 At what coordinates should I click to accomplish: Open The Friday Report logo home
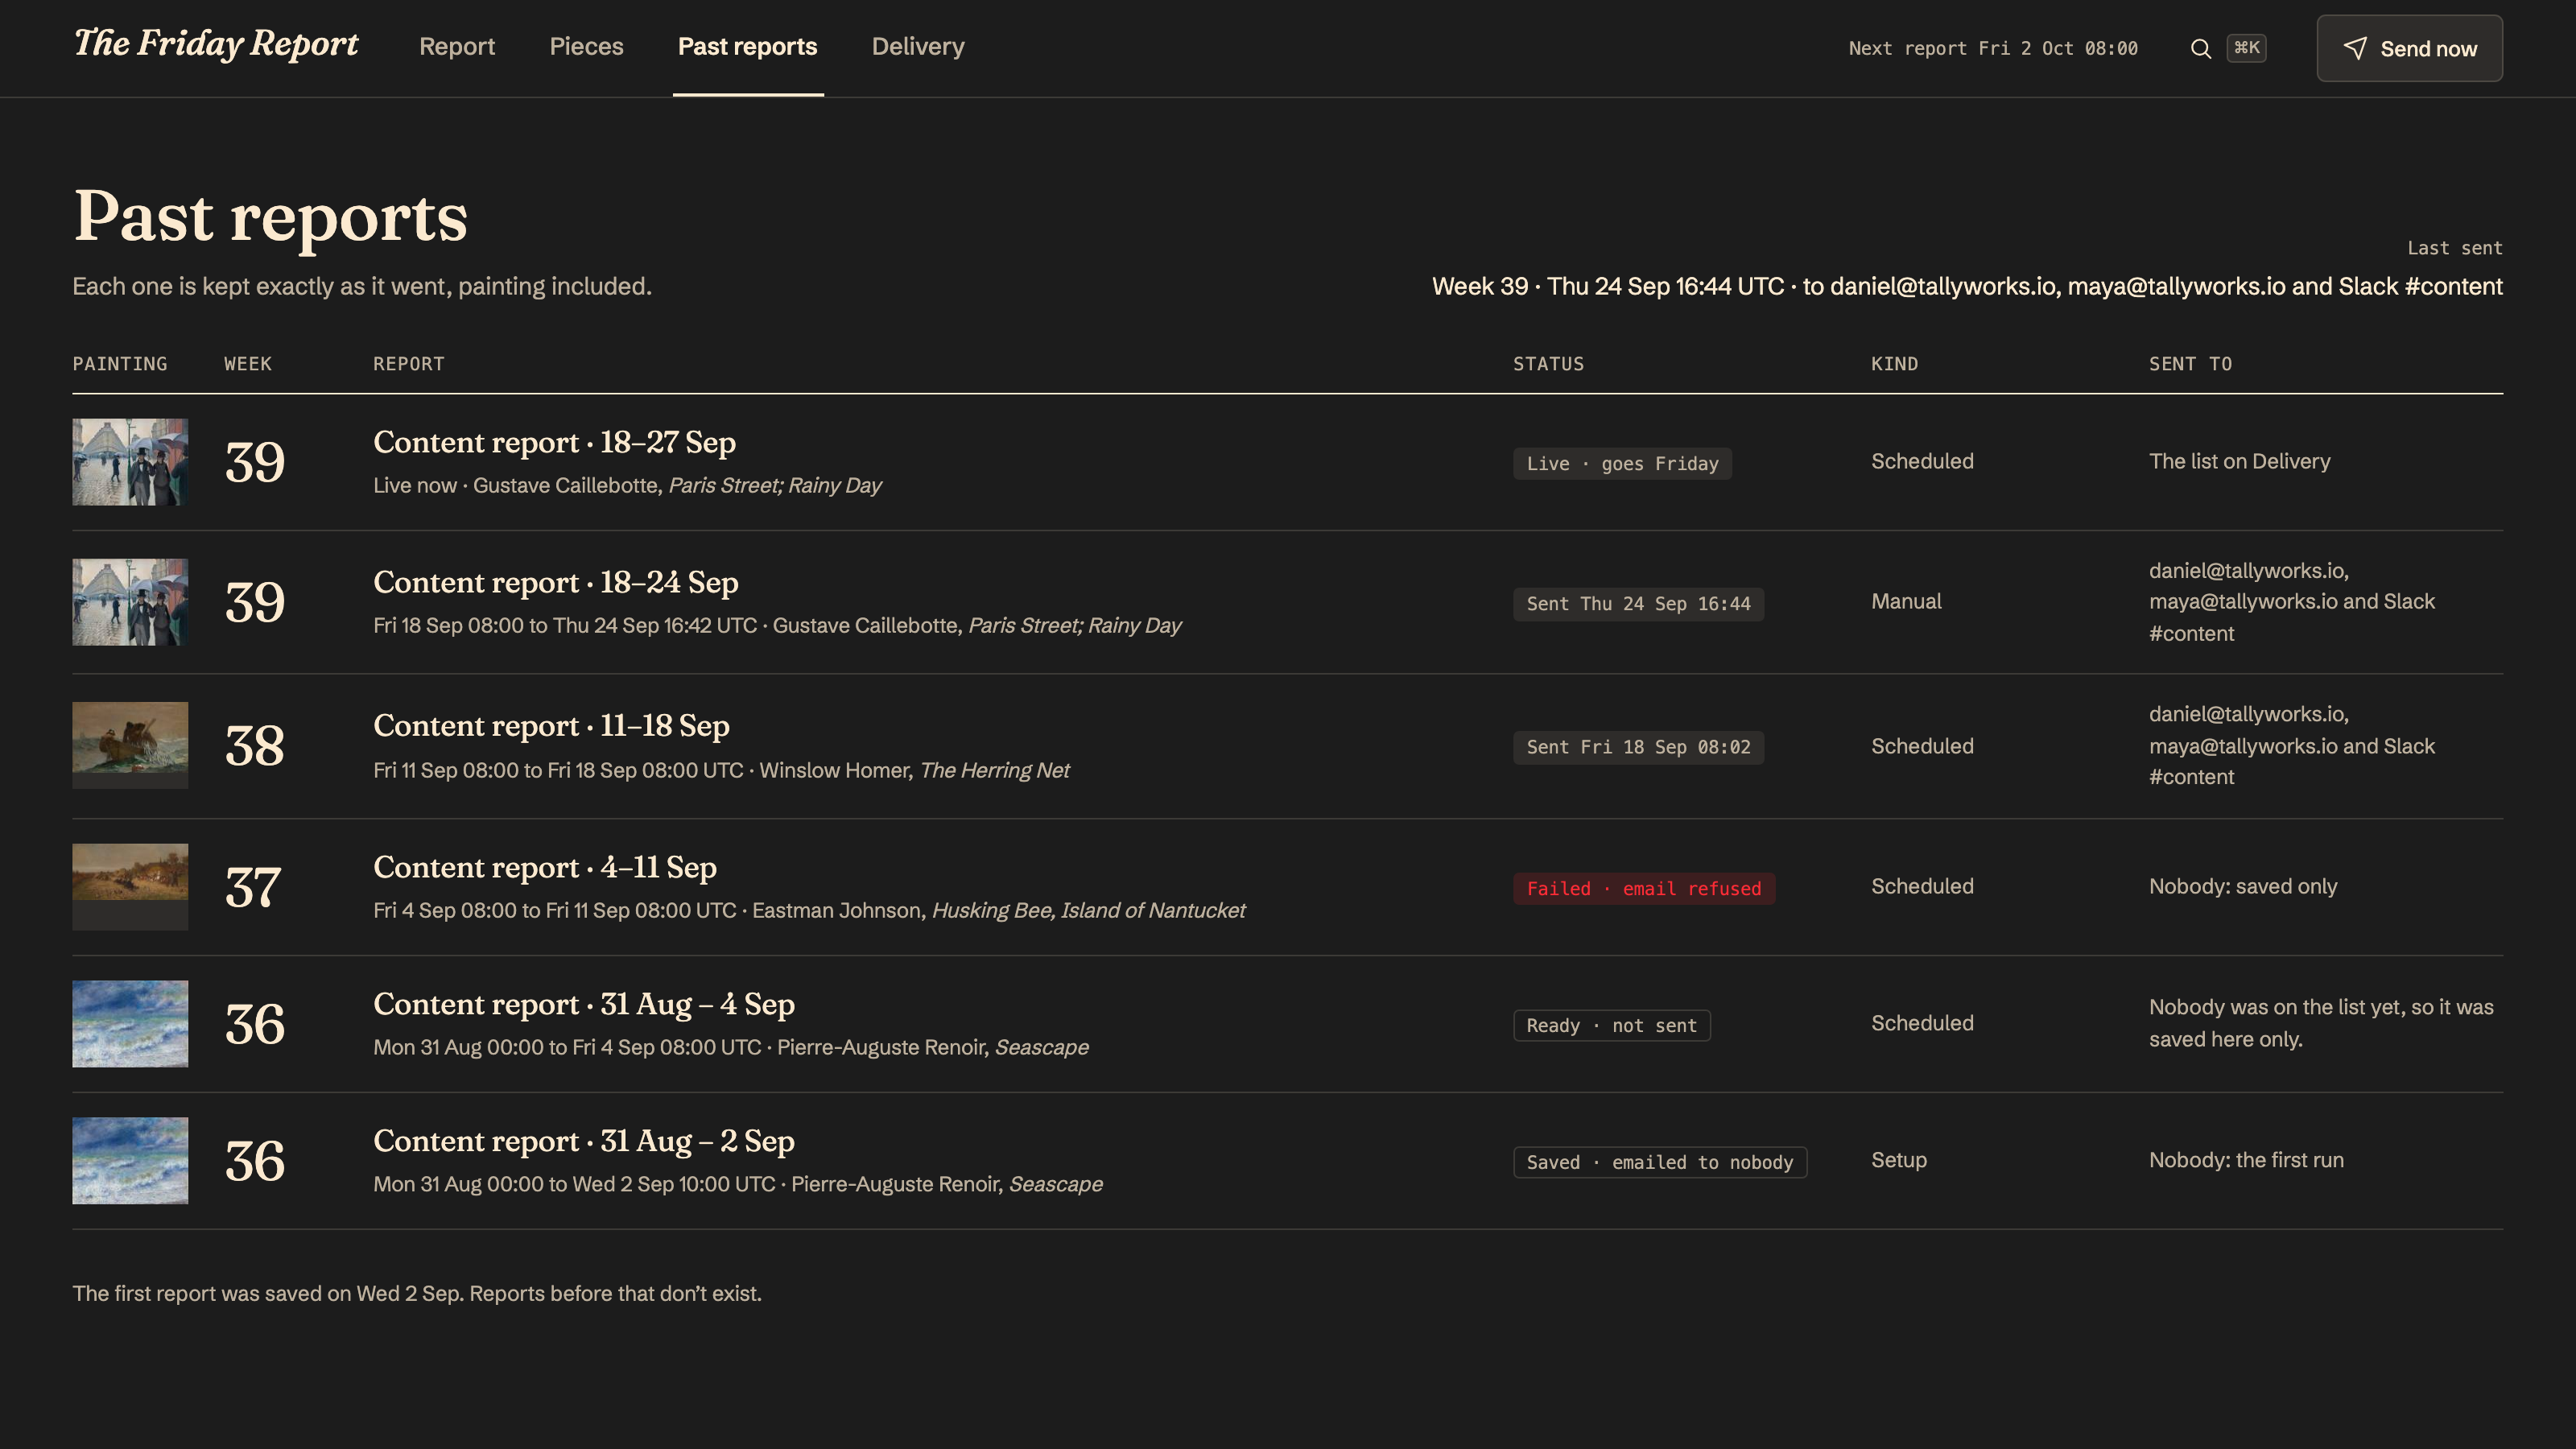click(216, 44)
